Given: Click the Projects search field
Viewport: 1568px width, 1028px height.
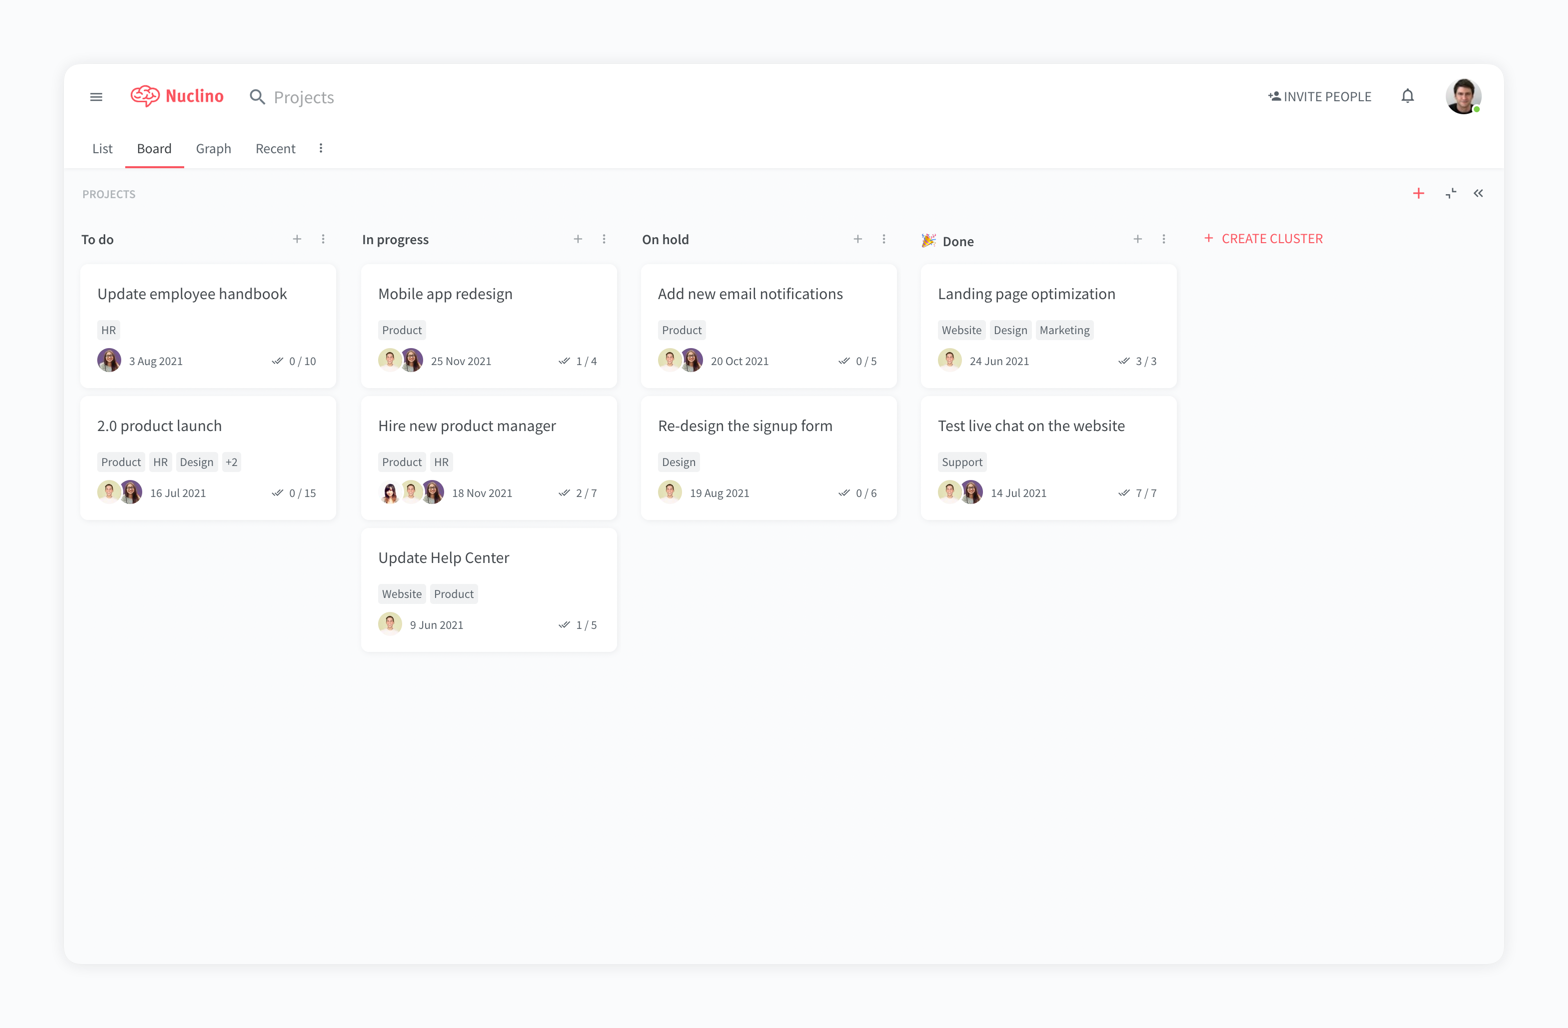Looking at the screenshot, I should pos(303,97).
